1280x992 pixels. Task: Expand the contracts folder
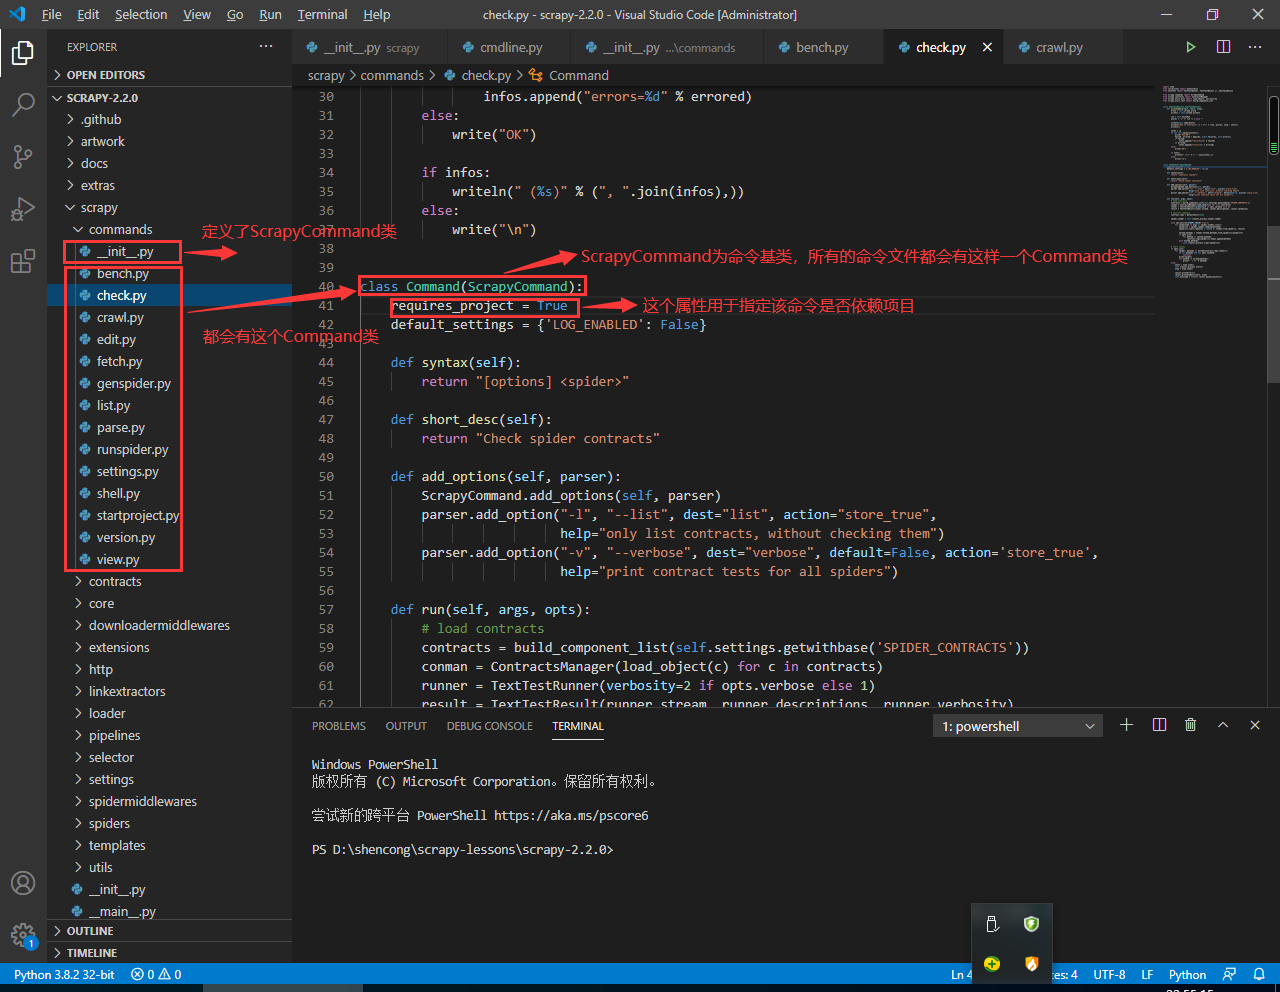pyautogui.click(x=169, y=581)
